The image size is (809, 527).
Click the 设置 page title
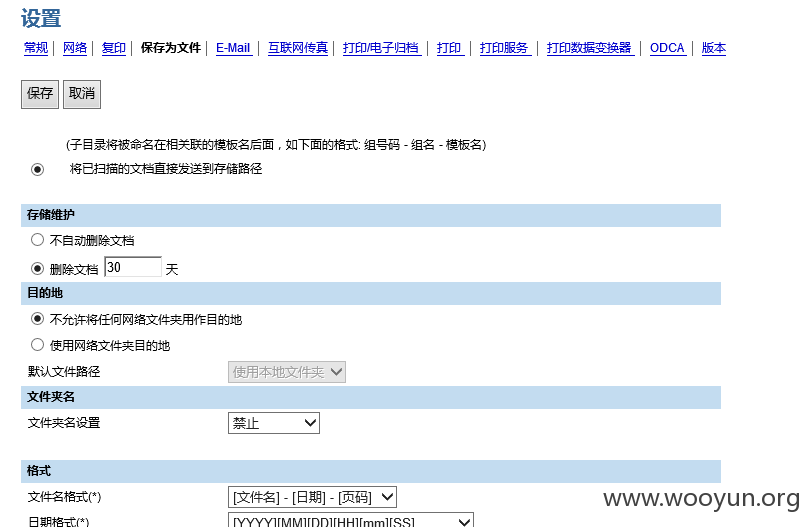tap(41, 19)
